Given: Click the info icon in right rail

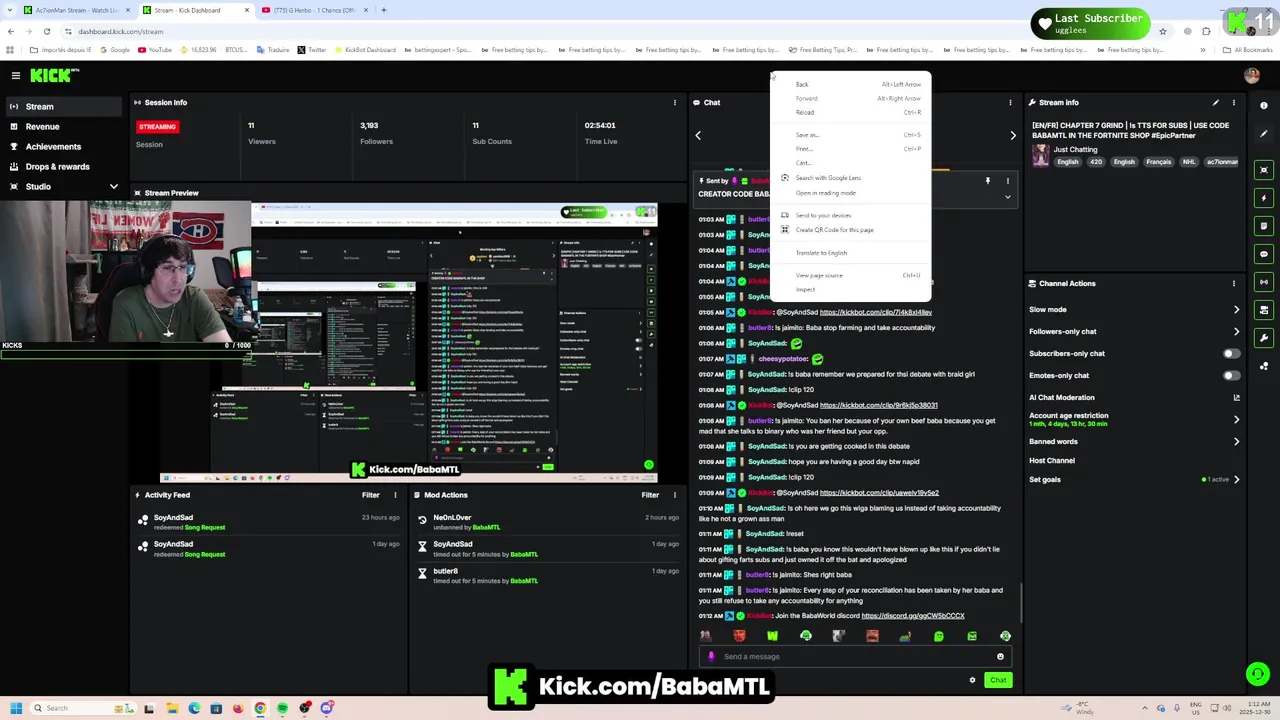Looking at the screenshot, I should click(x=1264, y=105).
